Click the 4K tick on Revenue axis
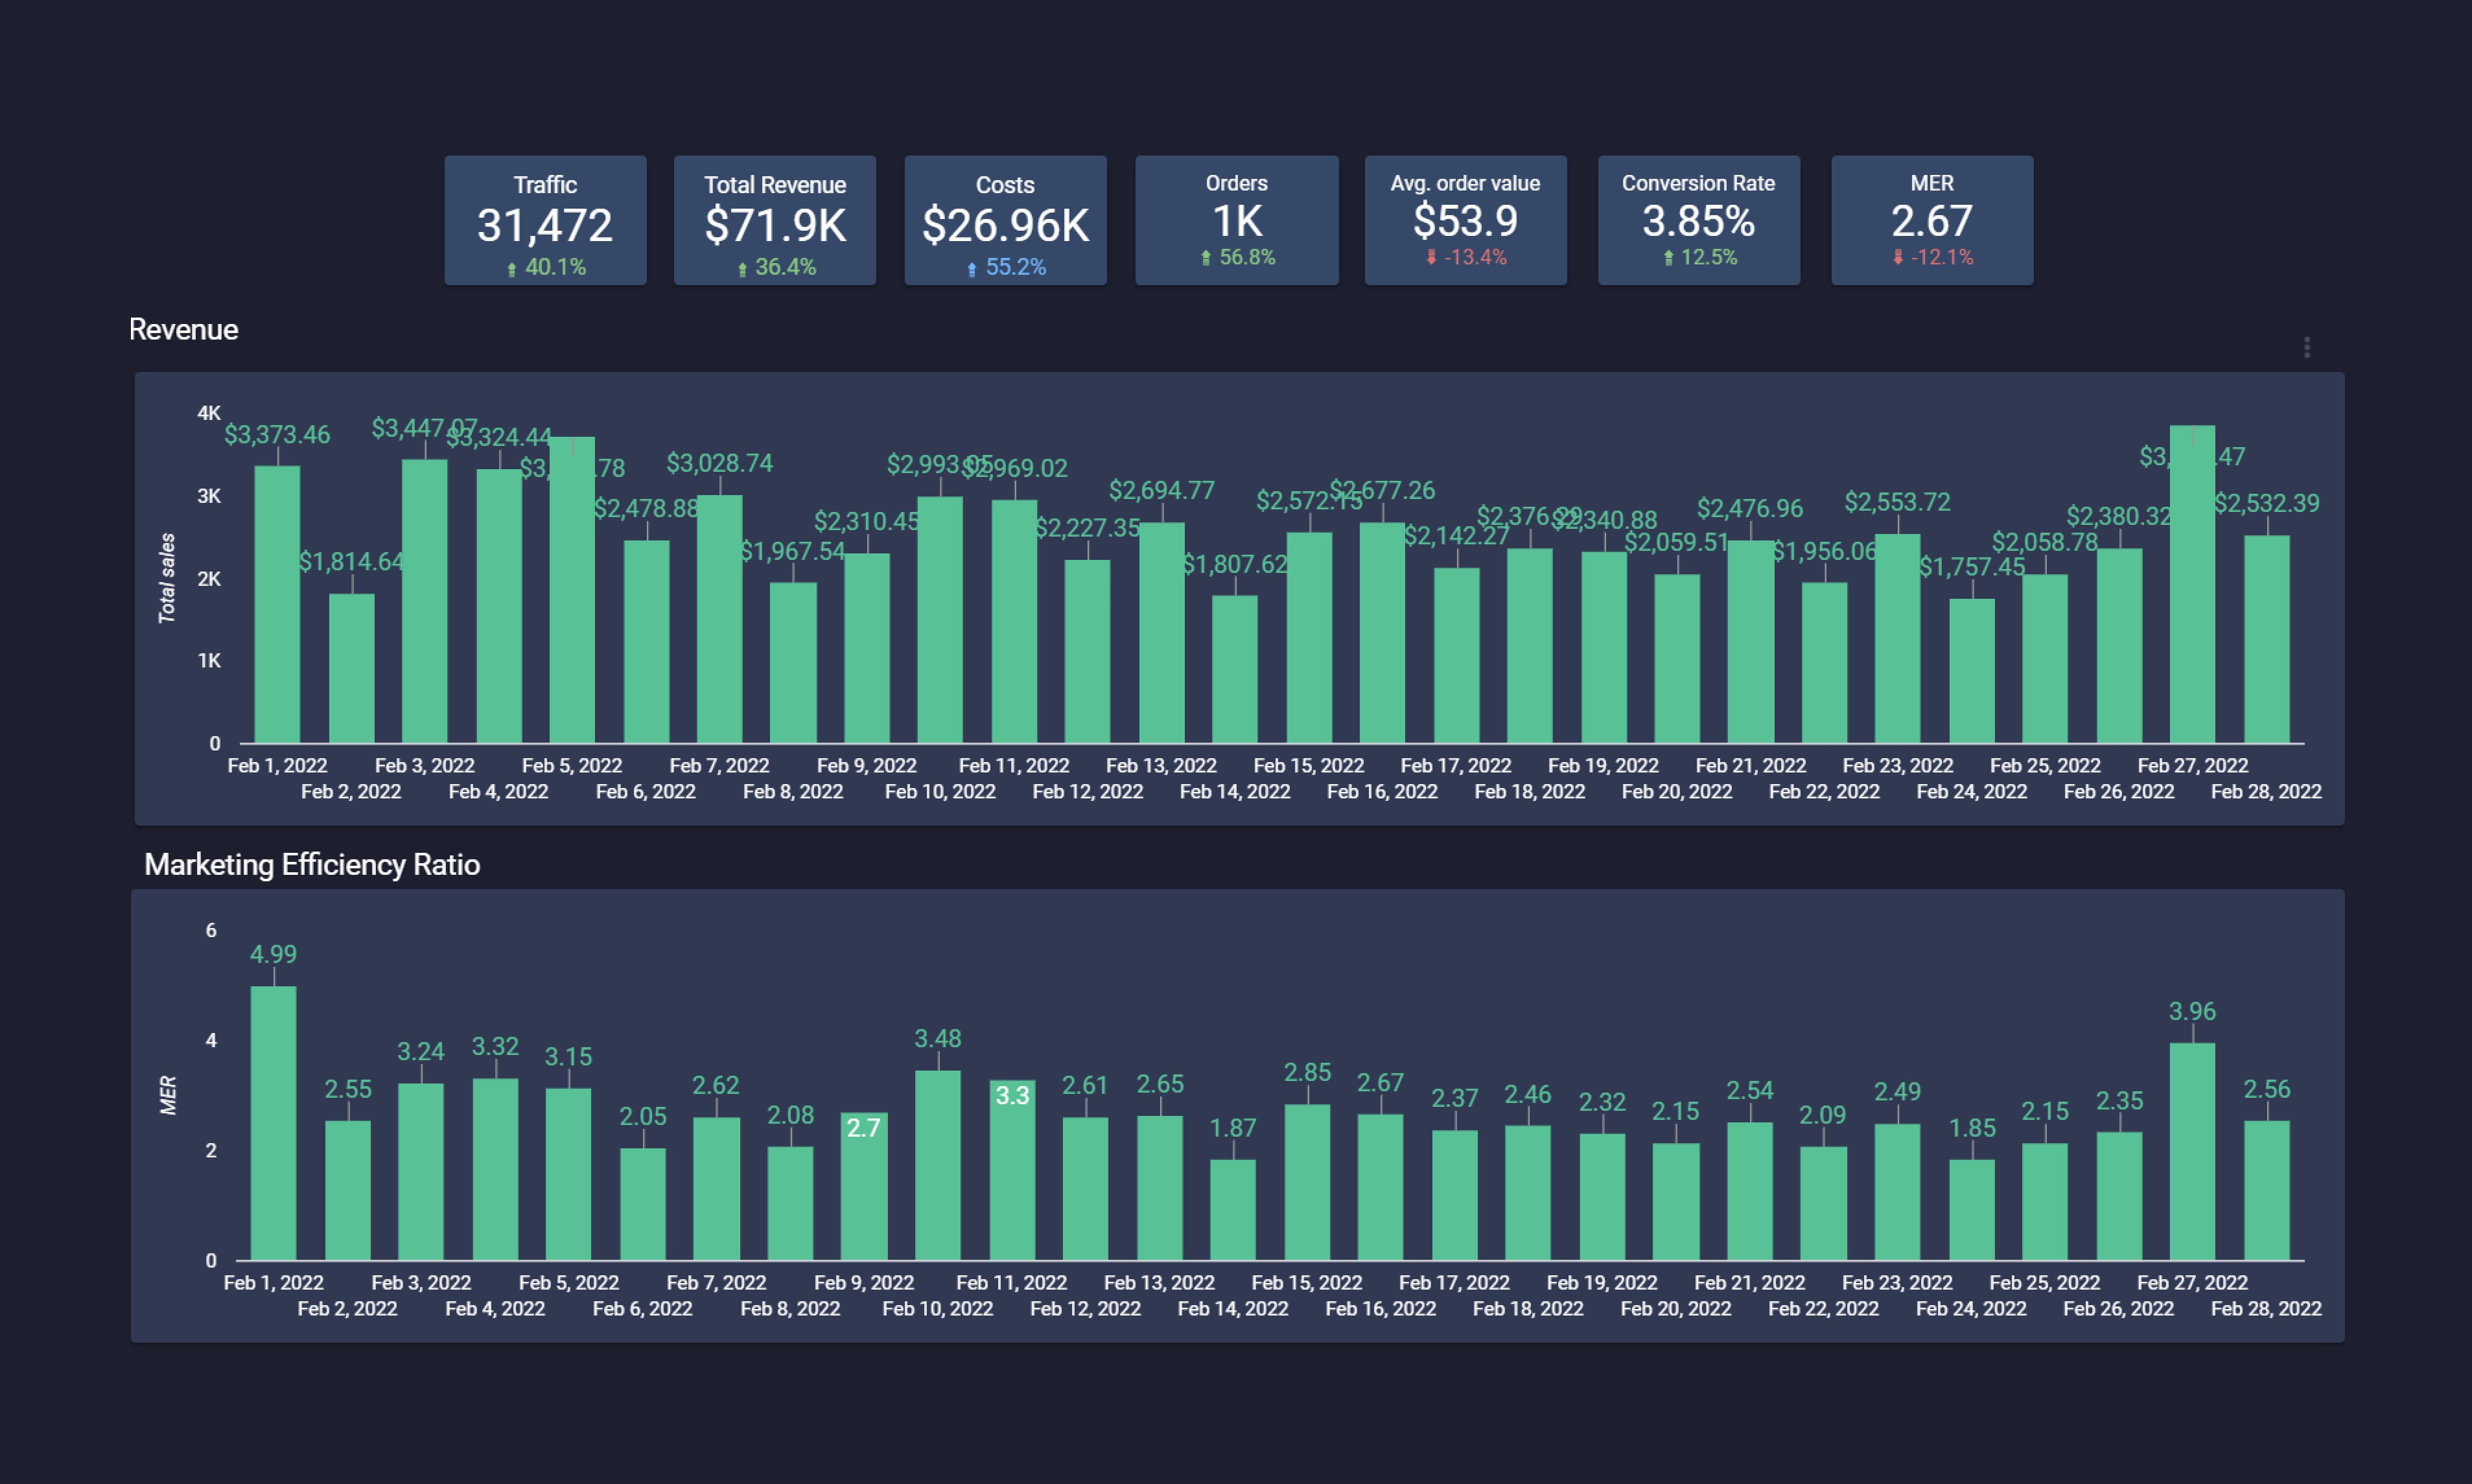Image resolution: width=2472 pixels, height=1484 pixels. 209,413
